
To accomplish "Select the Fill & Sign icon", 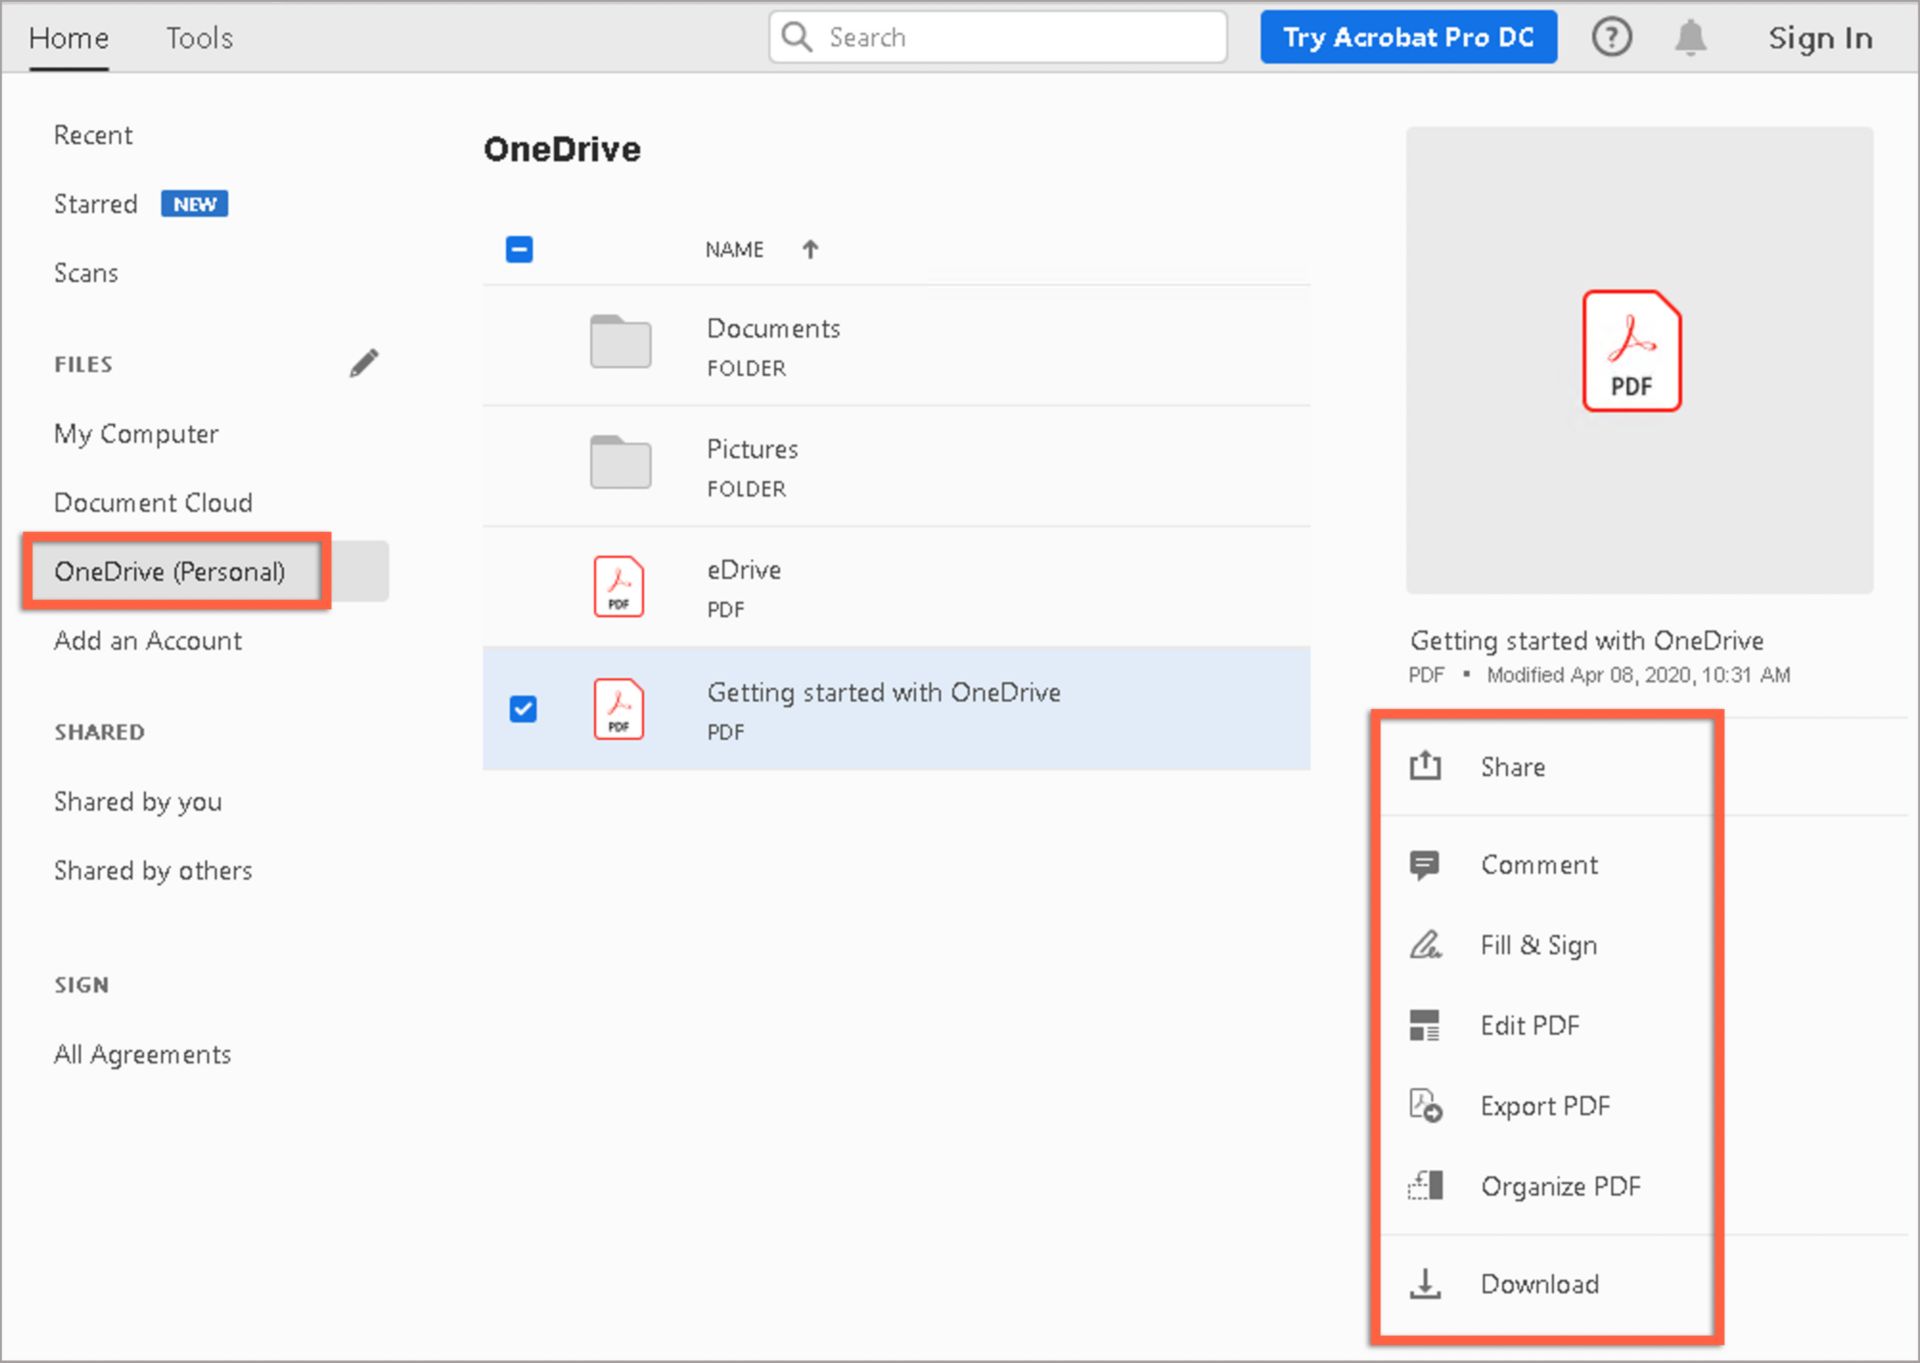I will [1426, 944].
